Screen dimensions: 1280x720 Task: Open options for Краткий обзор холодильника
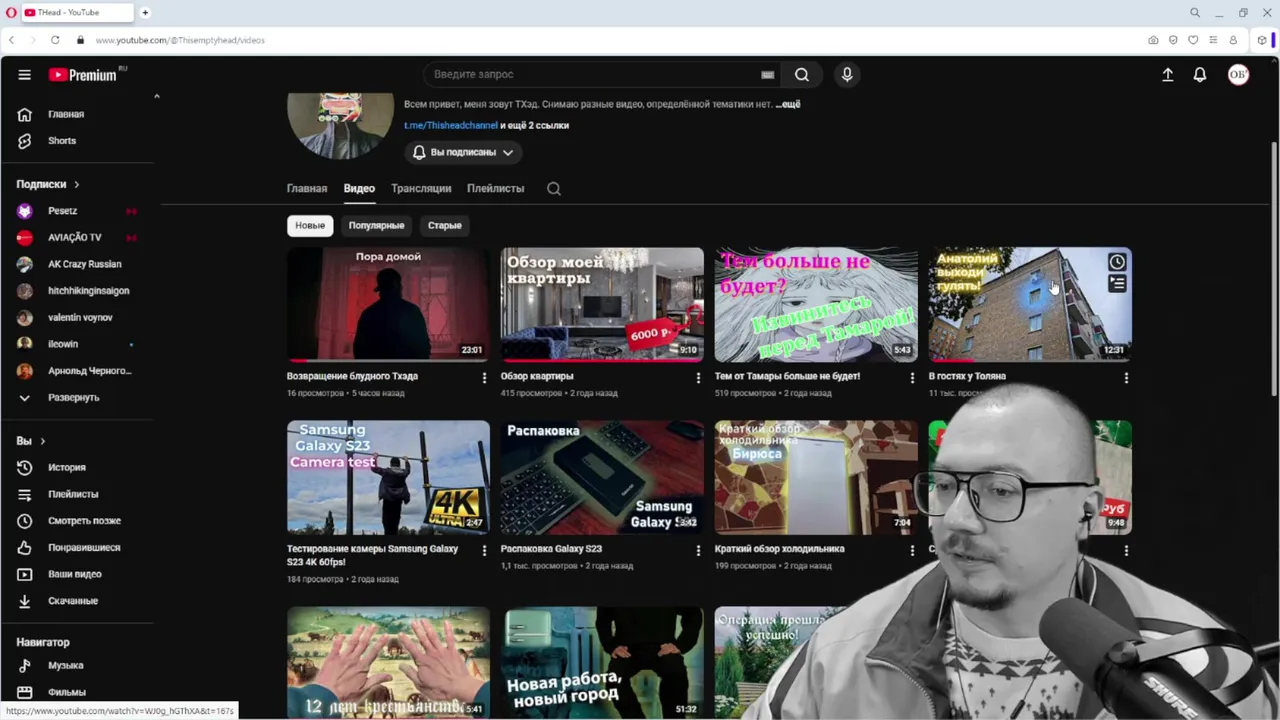pos(912,551)
